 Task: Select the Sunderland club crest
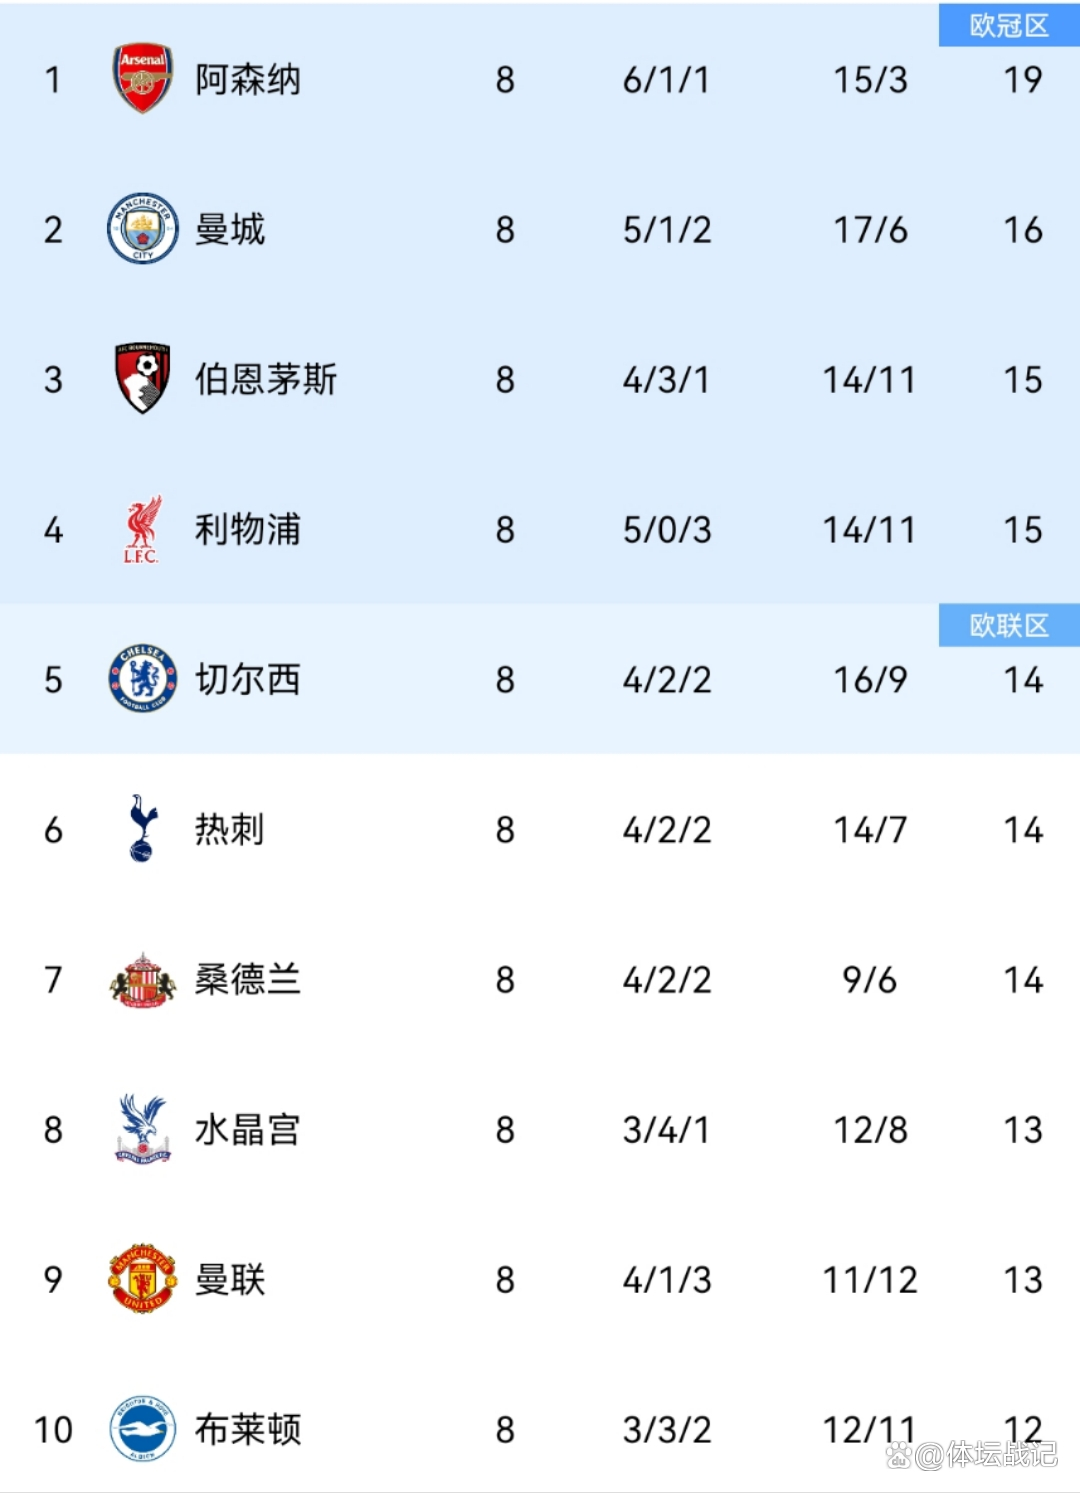[x=143, y=980]
